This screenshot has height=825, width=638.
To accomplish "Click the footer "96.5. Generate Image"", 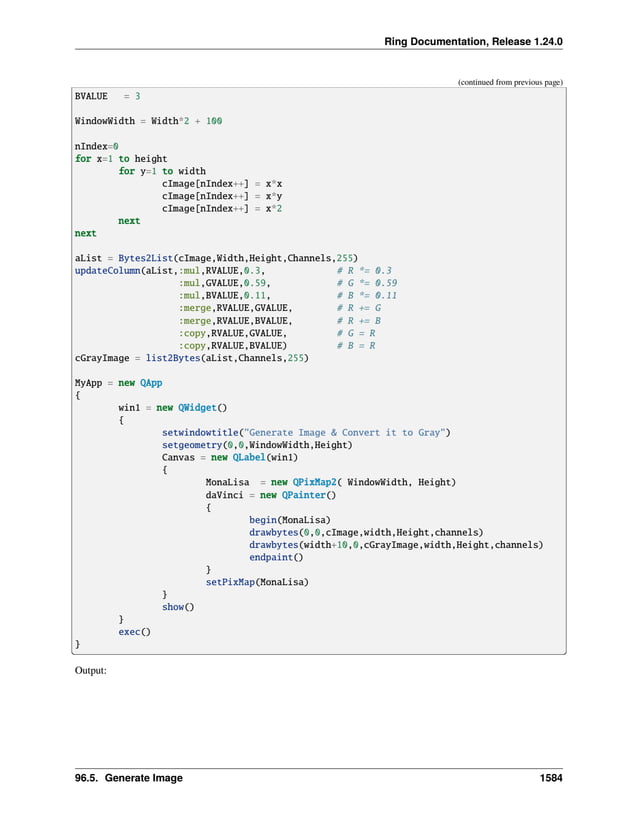I will pyautogui.click(x=129, y=778).
